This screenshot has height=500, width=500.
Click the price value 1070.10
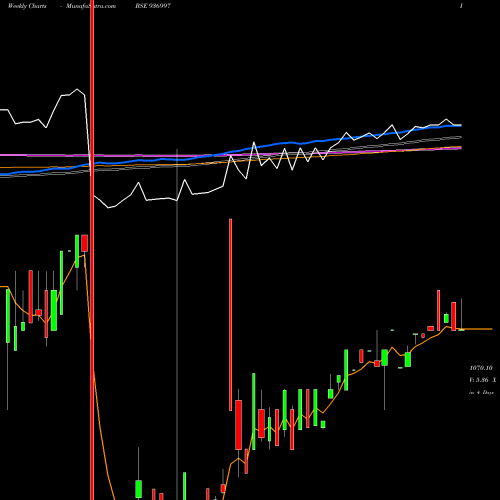point(481,368)
